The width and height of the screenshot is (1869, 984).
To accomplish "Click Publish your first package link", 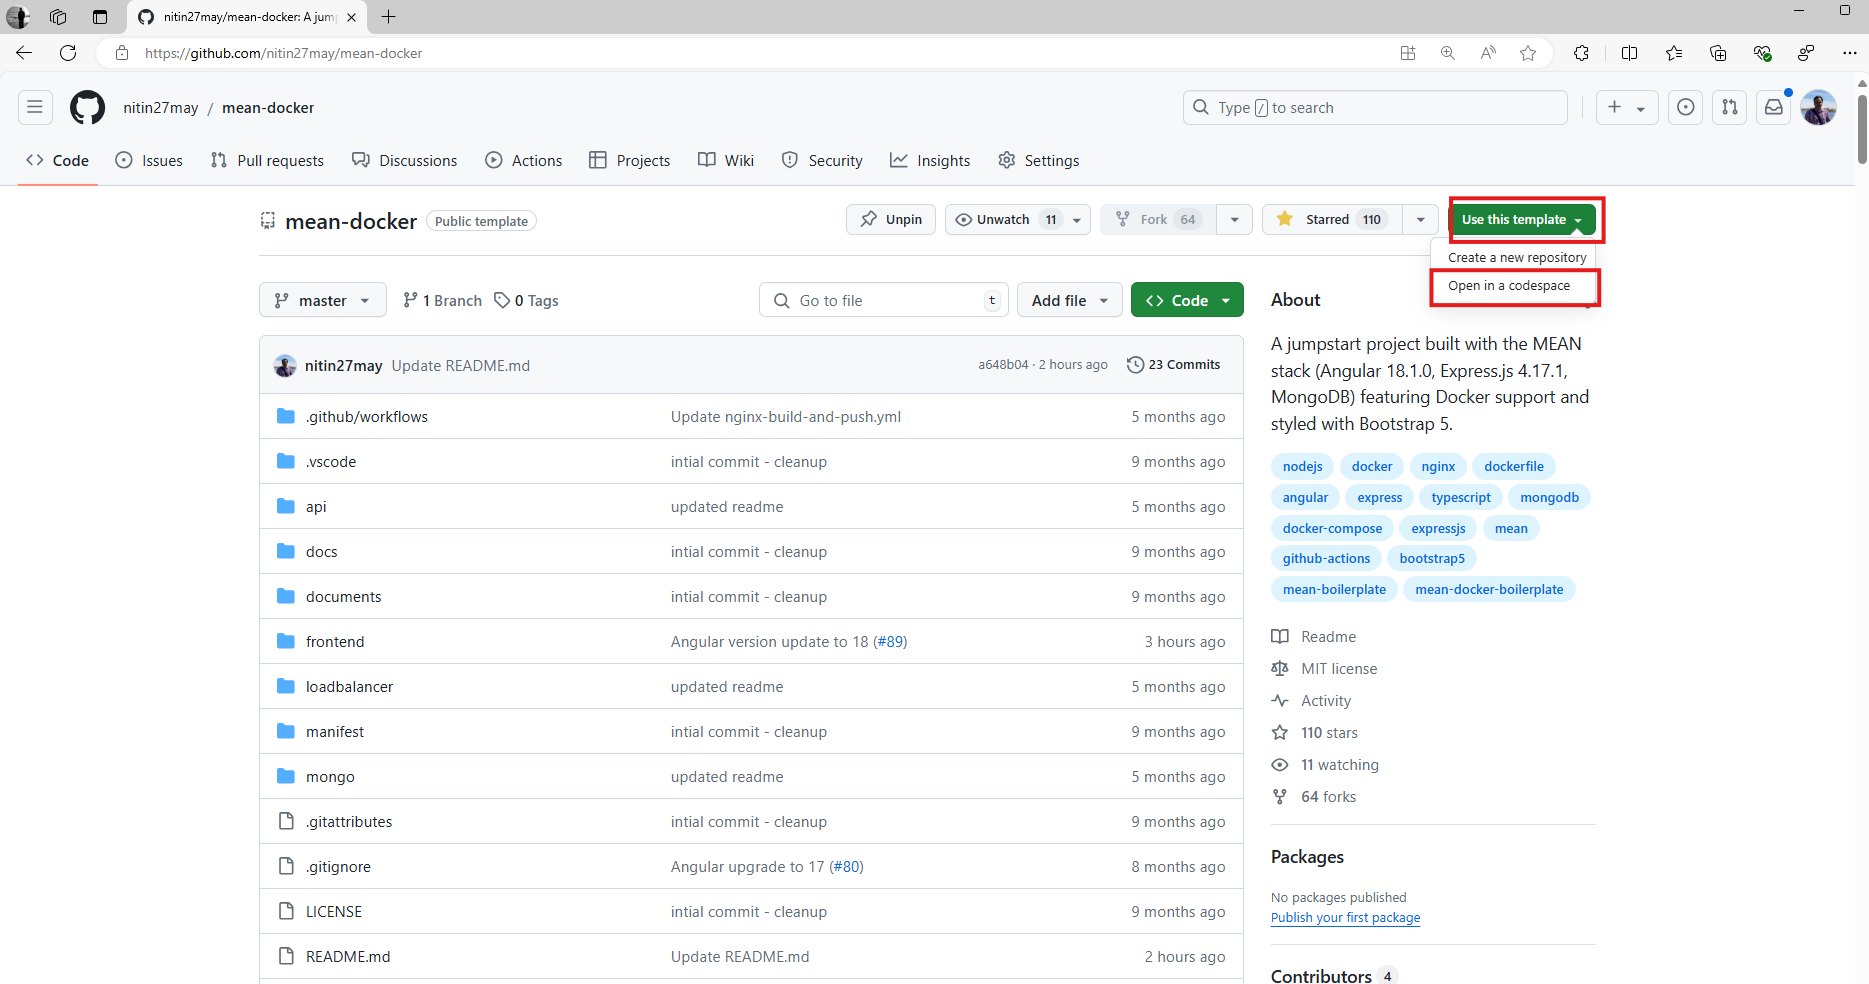I will coord(1345,918).
